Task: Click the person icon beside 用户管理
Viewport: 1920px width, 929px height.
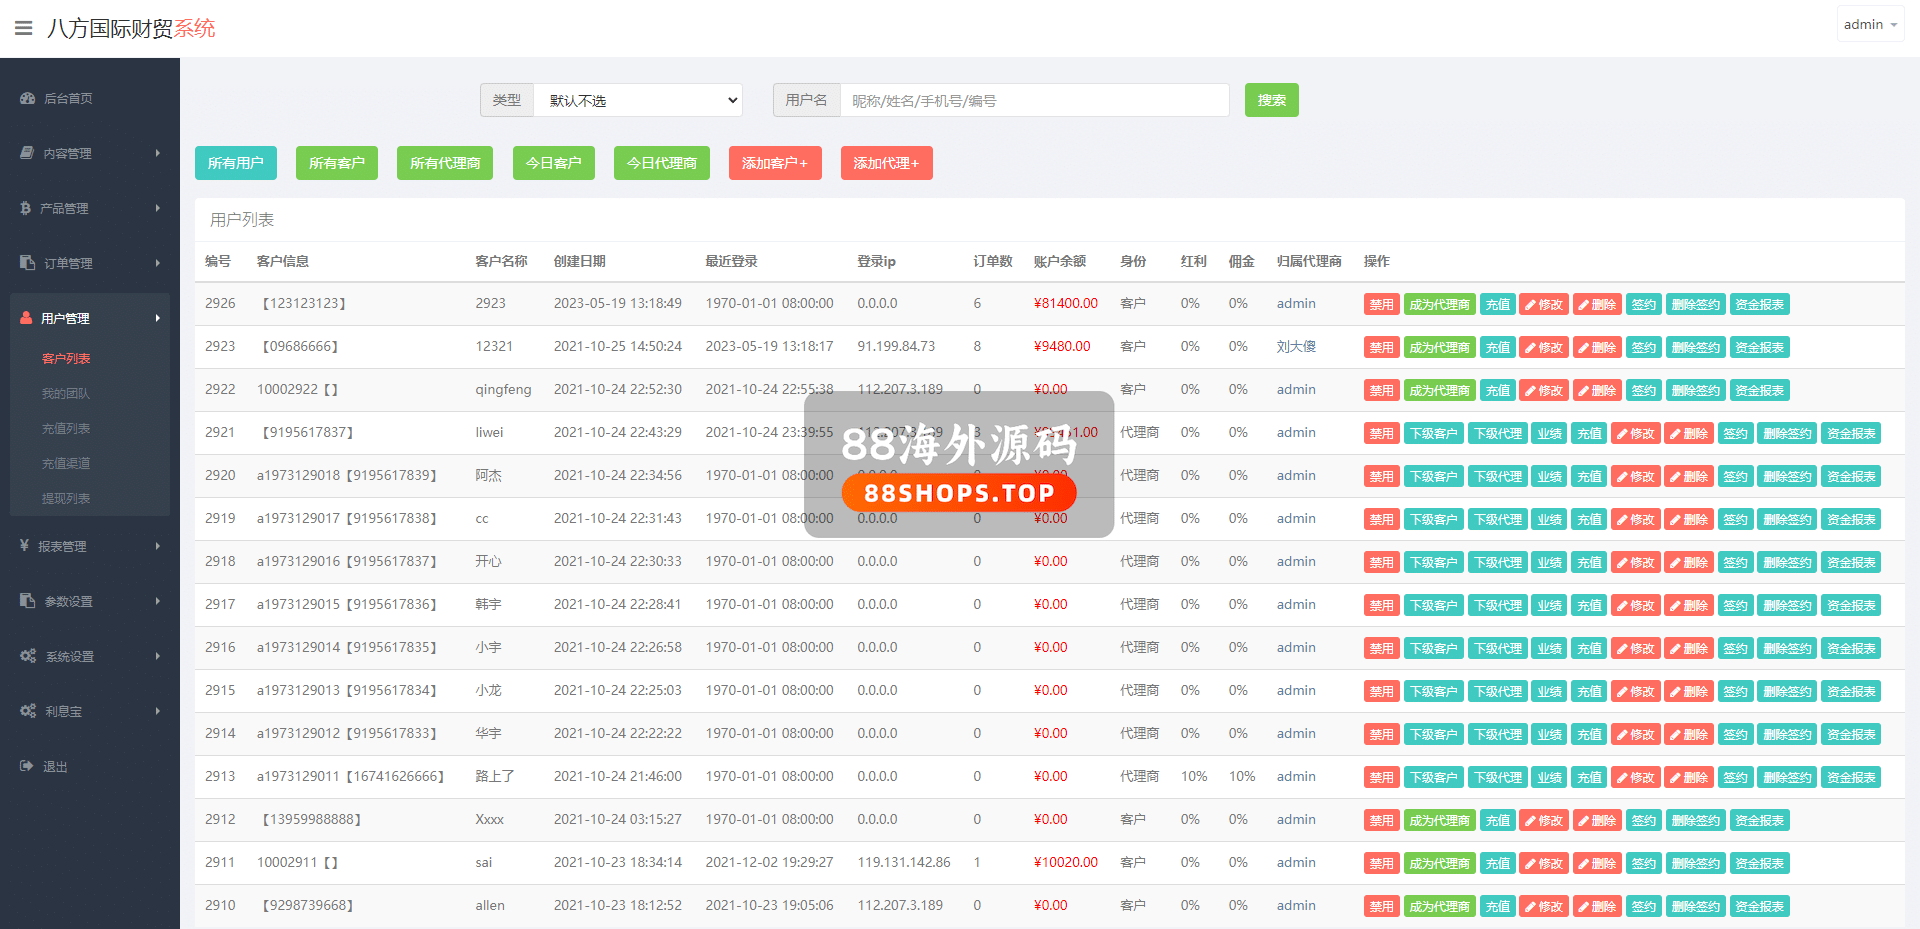Action: click(x=26, y=318)
